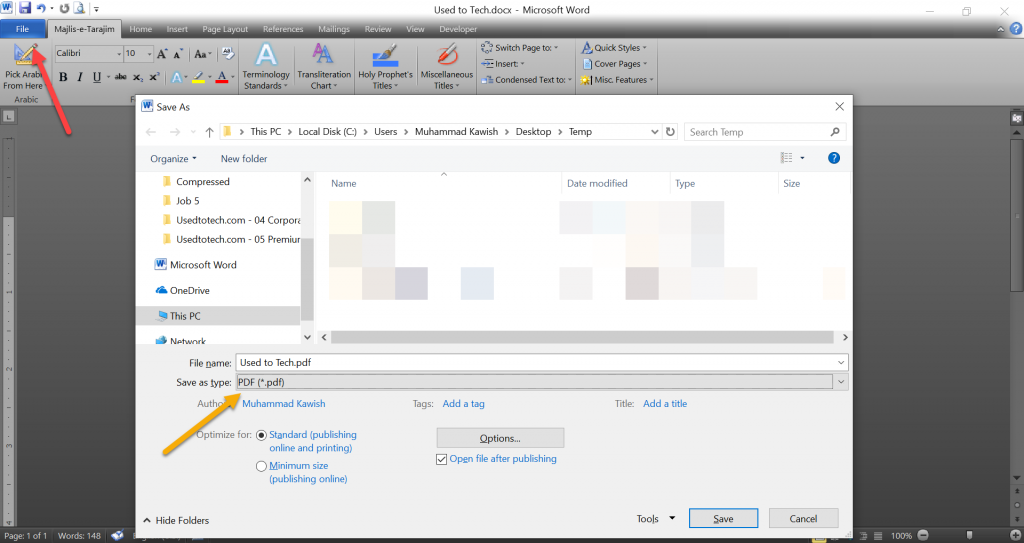Switch to the Home ribbon tab
Viewport: 1024px width, 543px height.
pos(140,29)
